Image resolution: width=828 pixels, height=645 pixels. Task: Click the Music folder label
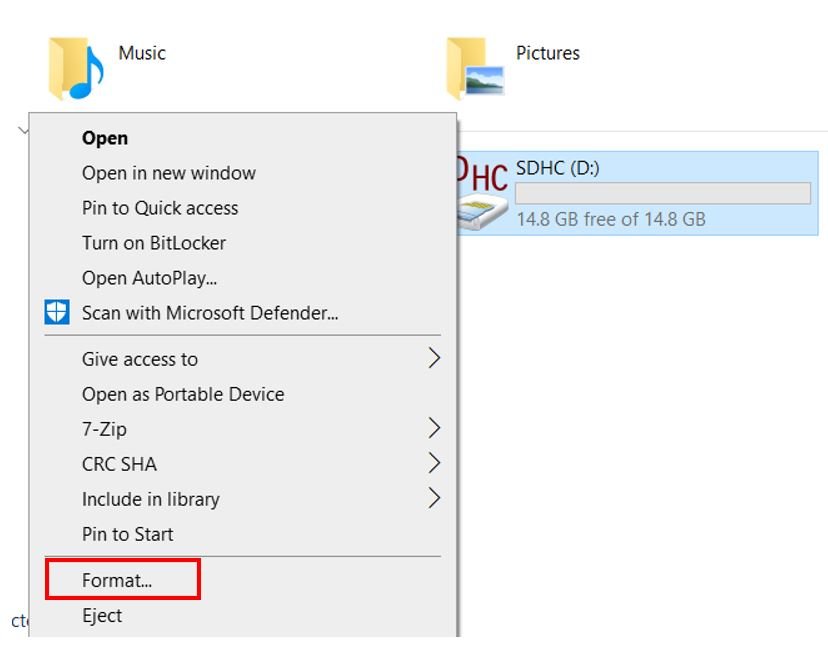pyautogui.click(x=142, y=53)
